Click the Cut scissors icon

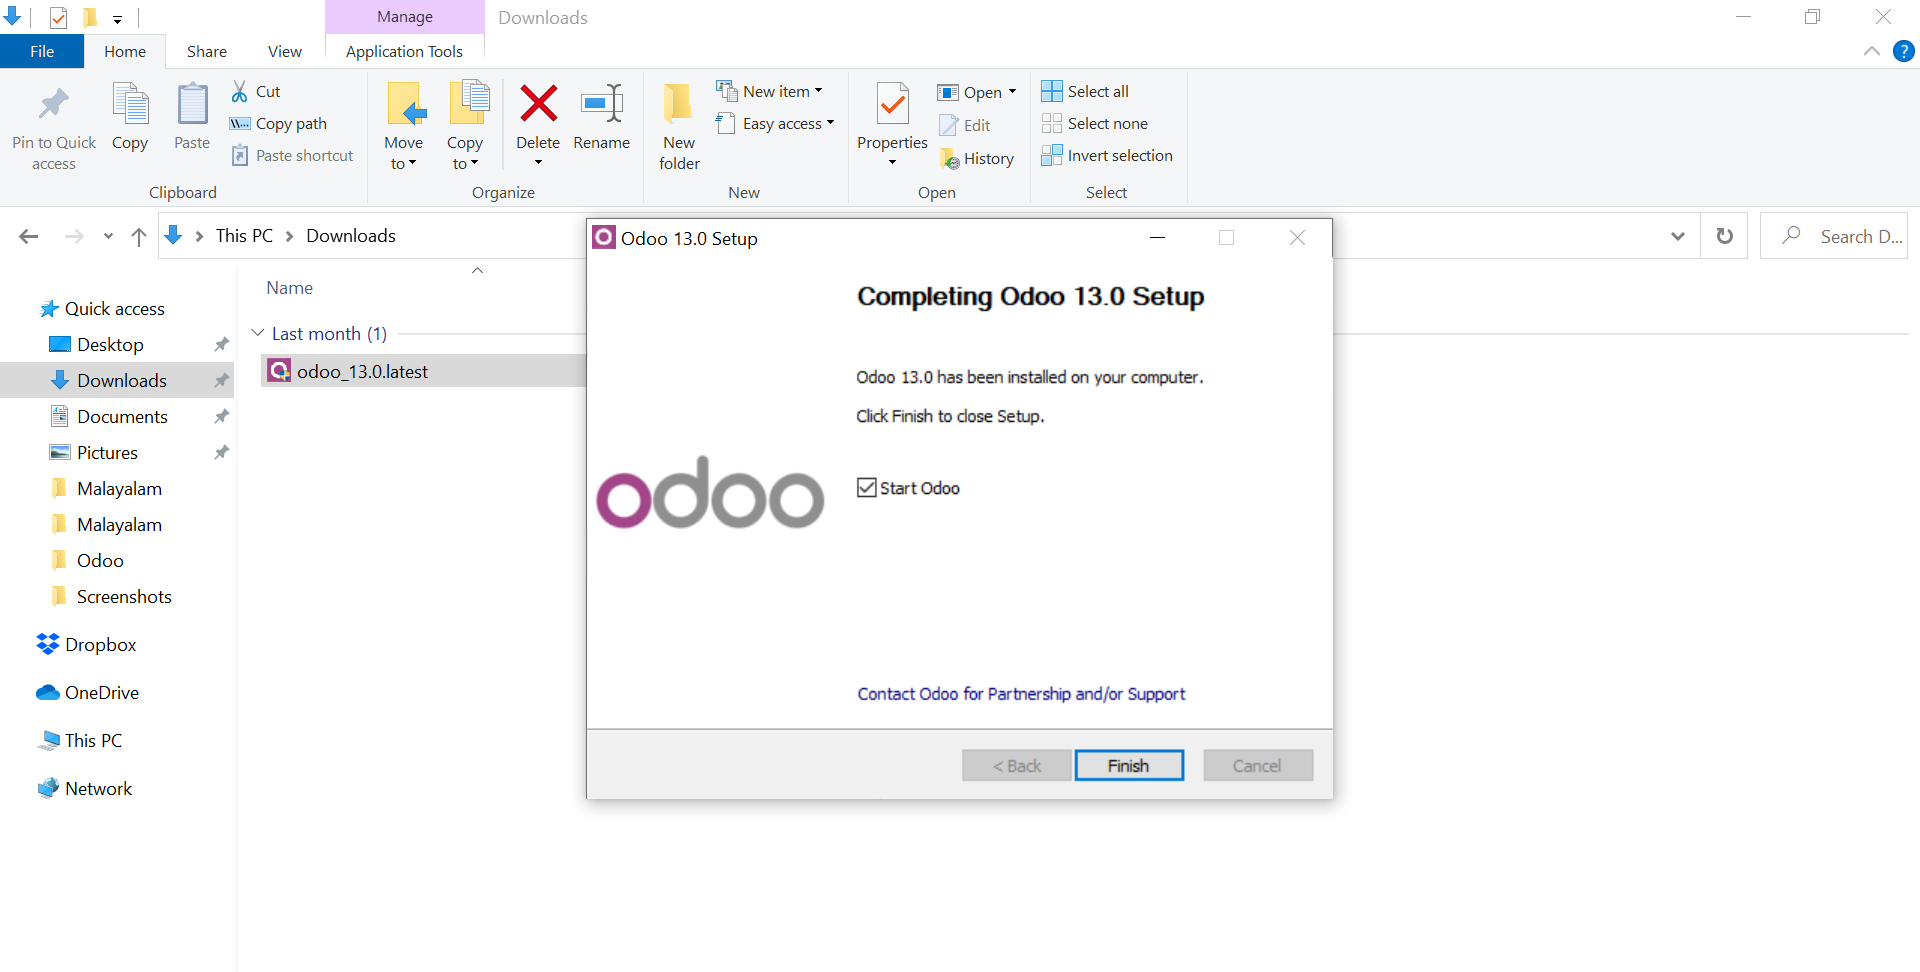tap(240, 92)
